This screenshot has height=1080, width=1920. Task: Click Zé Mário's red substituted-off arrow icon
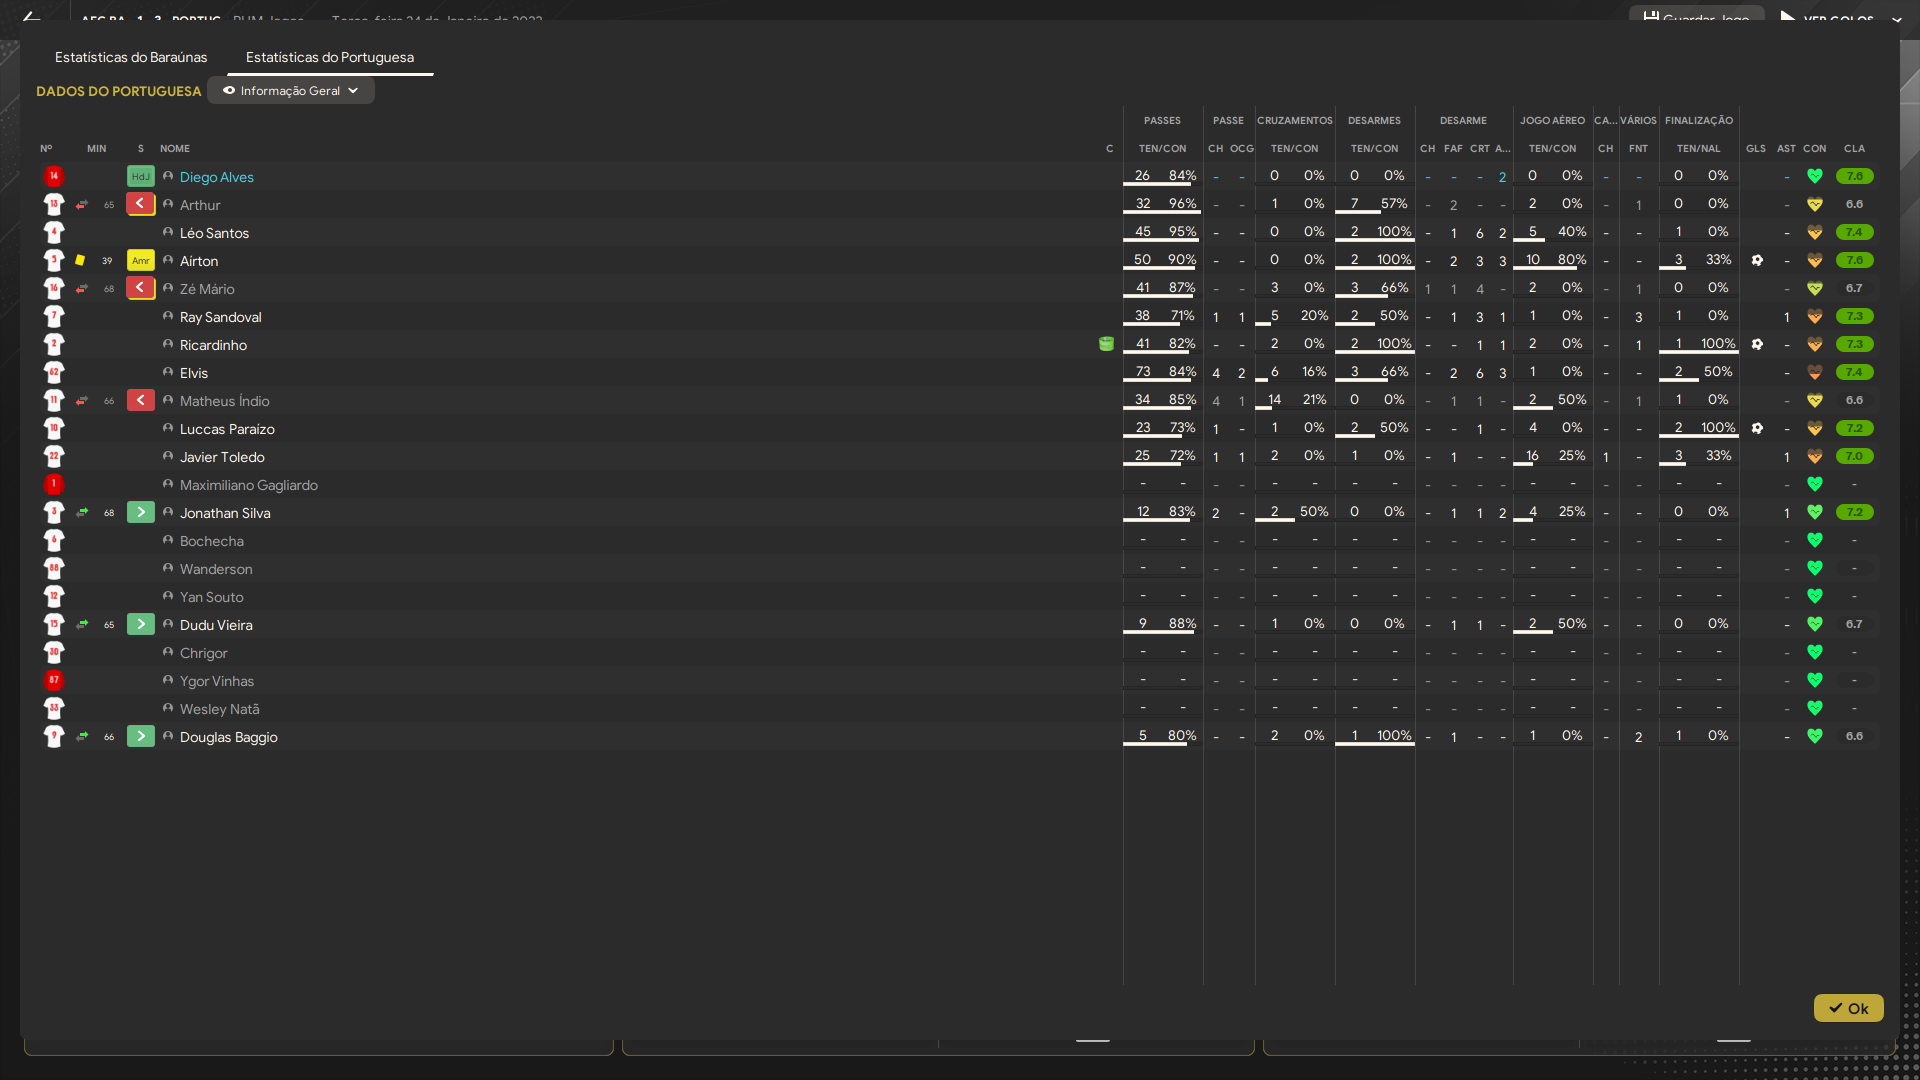(141, 288)
